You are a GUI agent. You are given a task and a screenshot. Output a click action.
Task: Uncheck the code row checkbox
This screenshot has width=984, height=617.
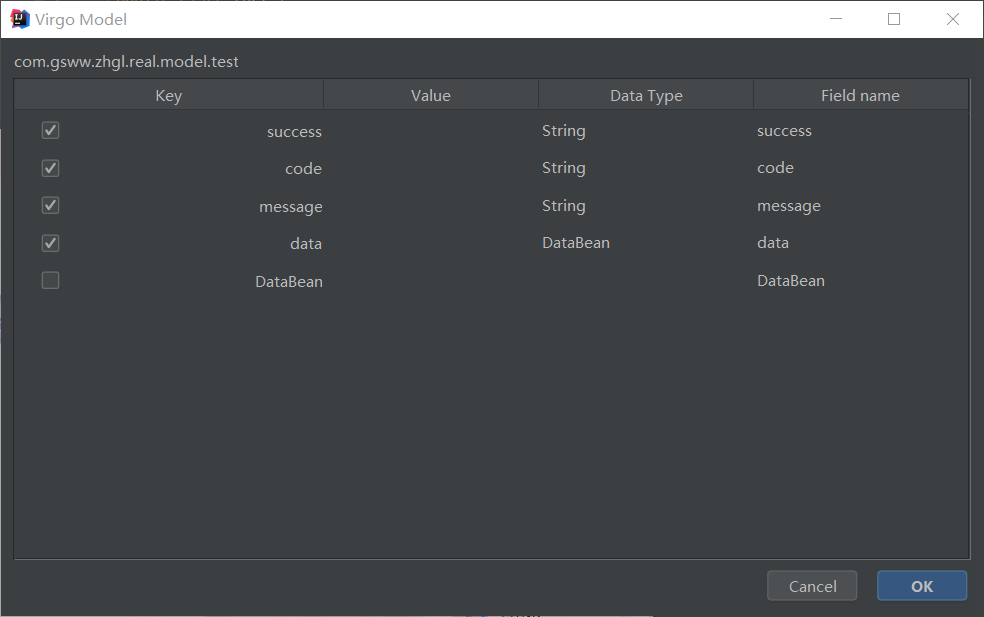coord(50,168)
